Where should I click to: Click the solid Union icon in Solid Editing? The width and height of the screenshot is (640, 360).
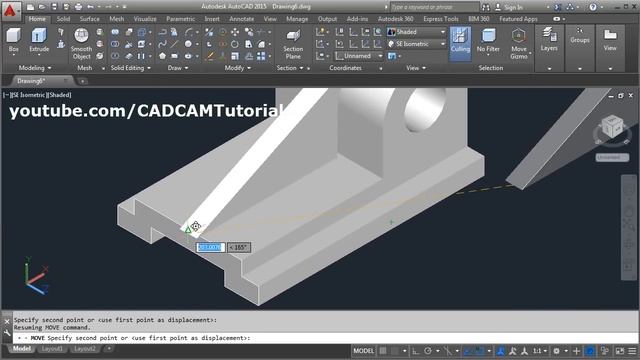pyautogui.click(x=115, y=32)
